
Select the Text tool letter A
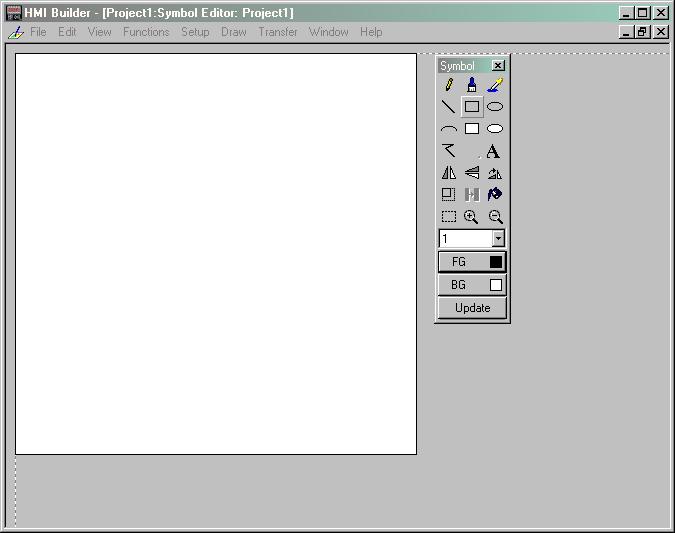tap(493, 152)
